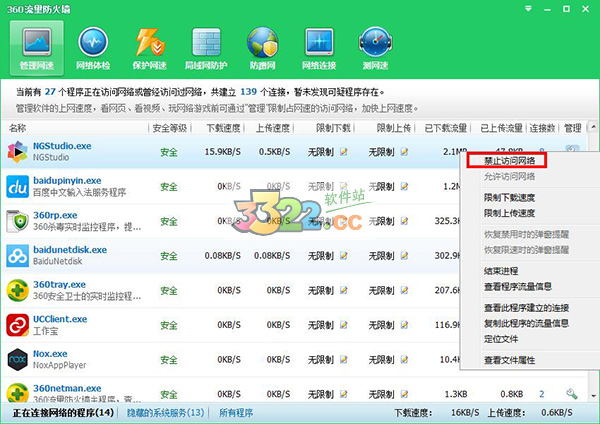This screenshot has height=424, width=600.
Task: Open the 网络连接 tool
Action: (x=319, y=49)
